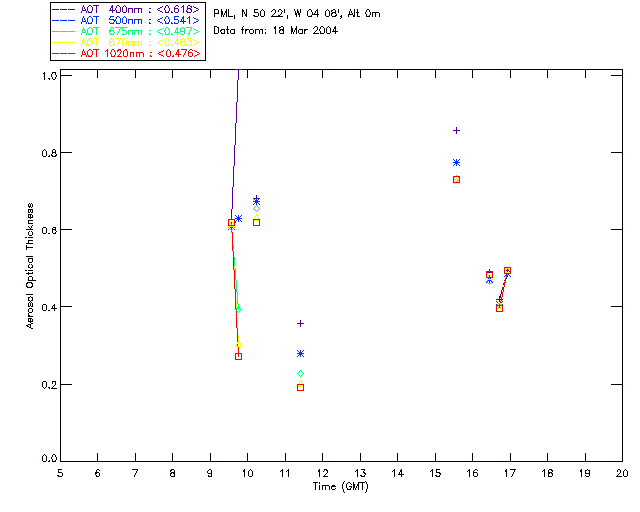Click the yellow triangle marker near 0.30 thickness

pyautogui.click(x=239, y=345)
